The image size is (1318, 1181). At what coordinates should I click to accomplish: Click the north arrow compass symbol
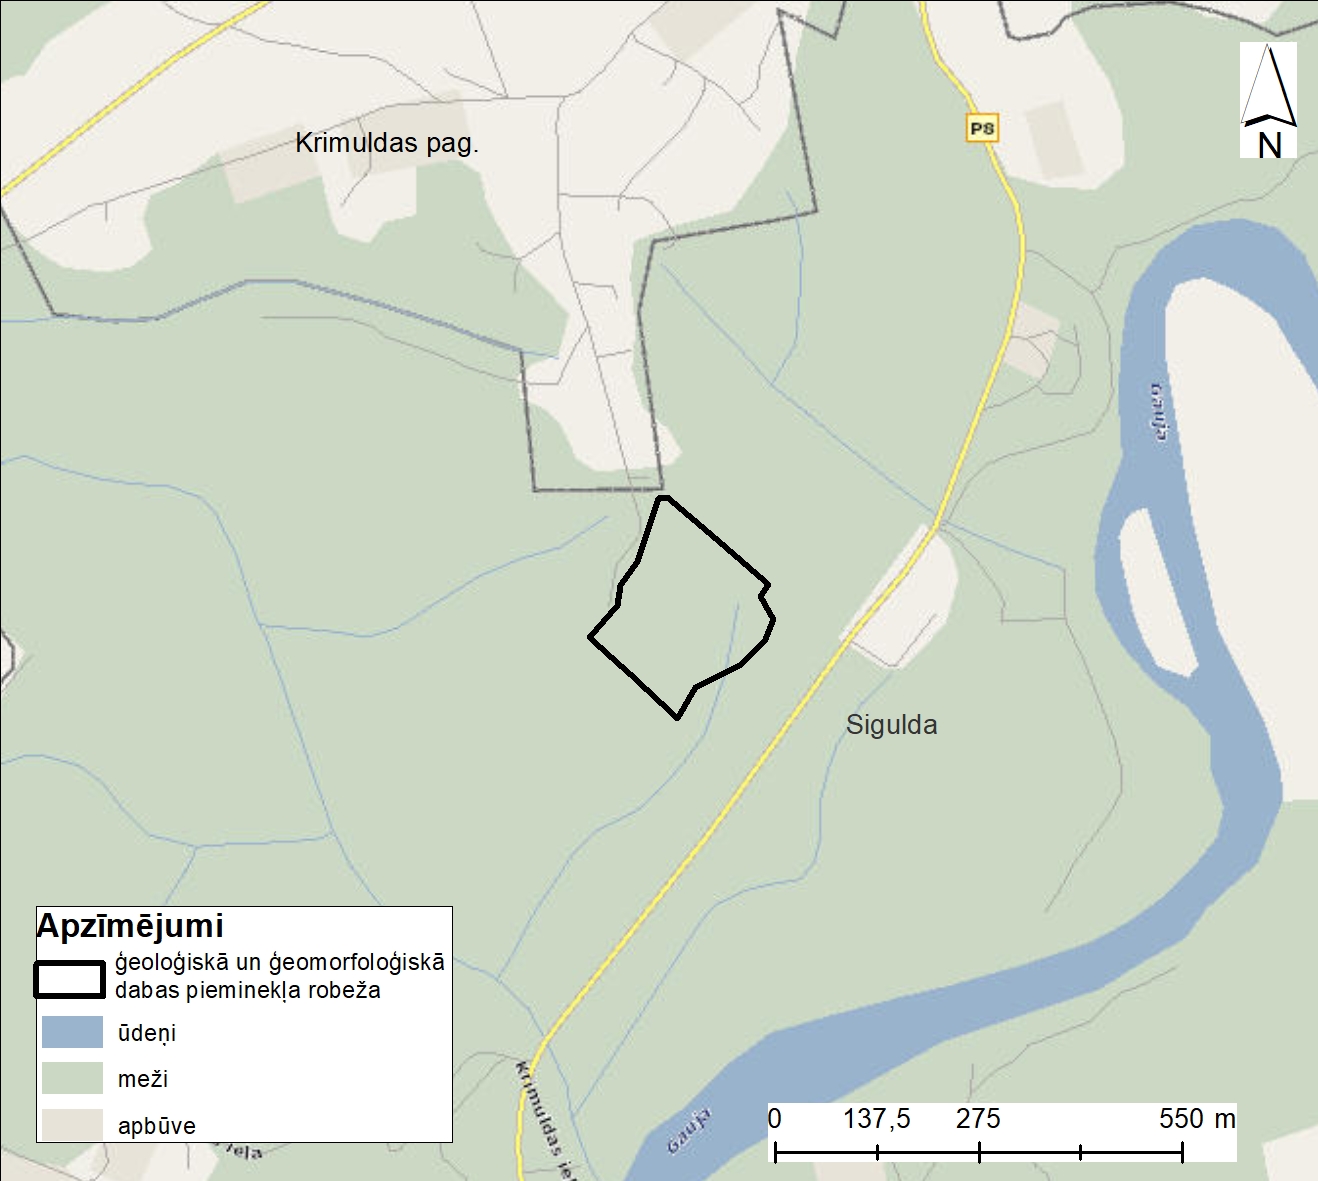click(x=1268, y=100)
